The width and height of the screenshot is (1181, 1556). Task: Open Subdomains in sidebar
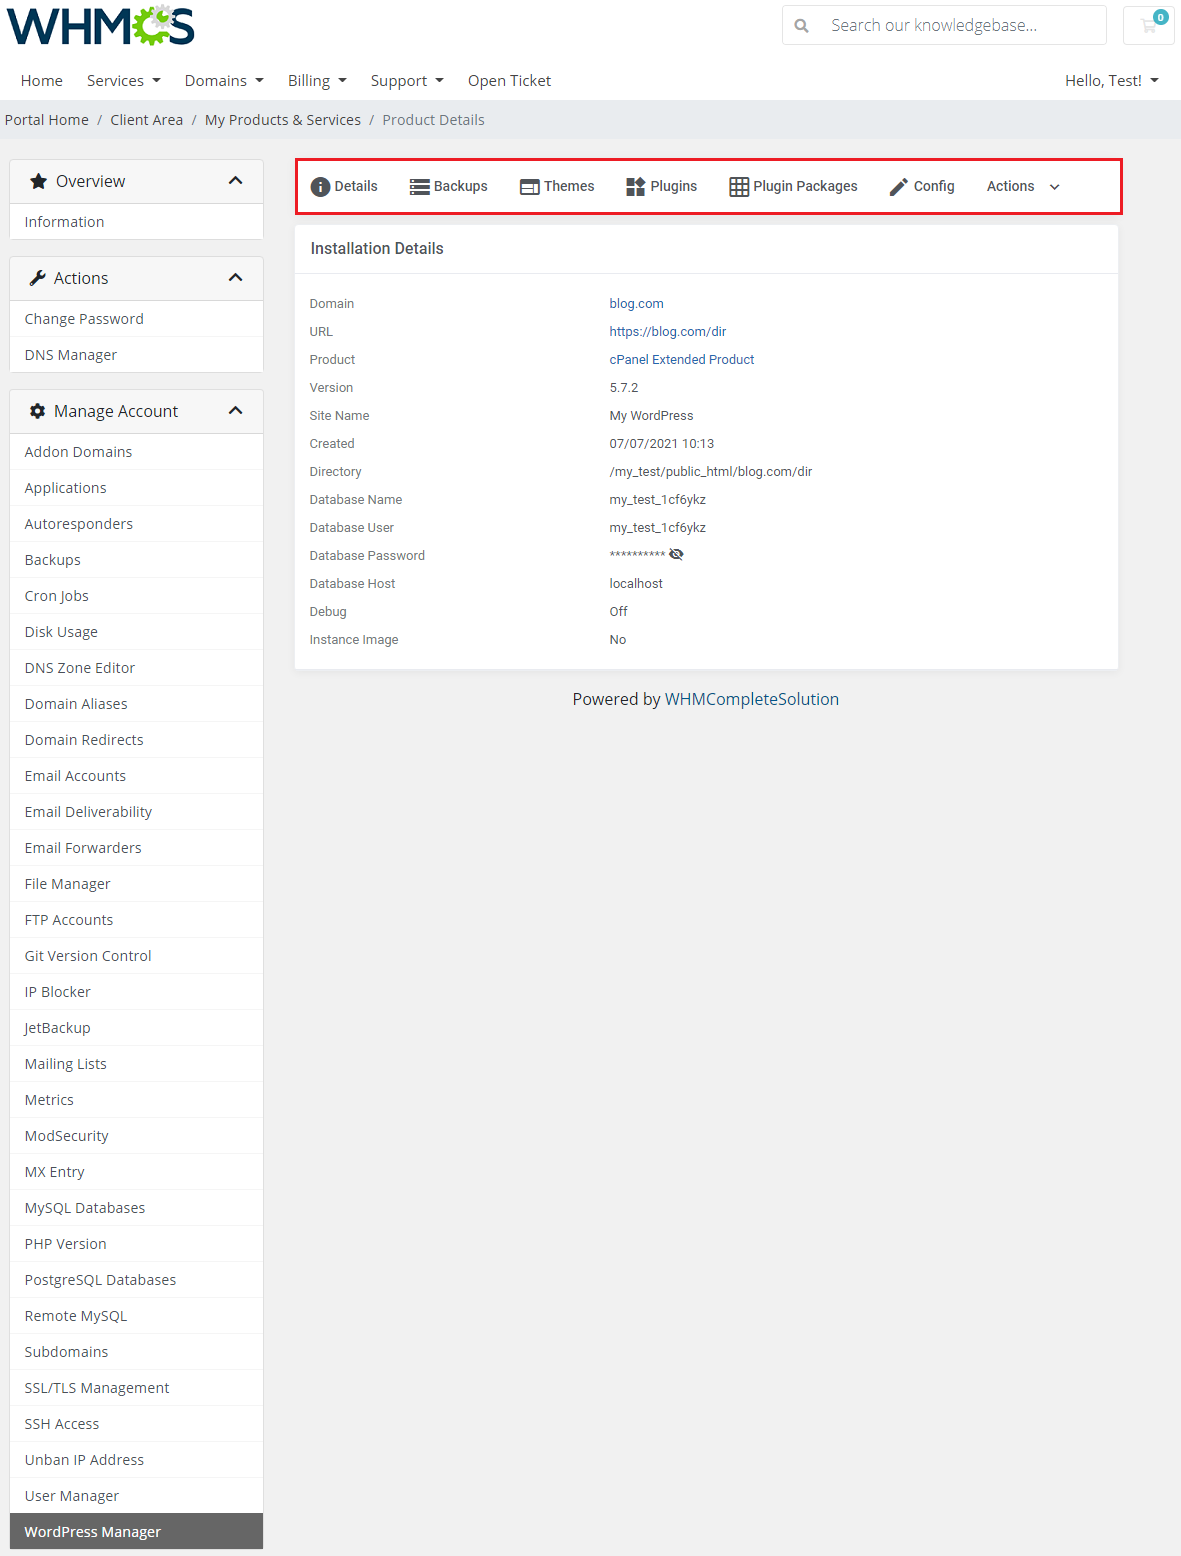tap(136, 1352)
